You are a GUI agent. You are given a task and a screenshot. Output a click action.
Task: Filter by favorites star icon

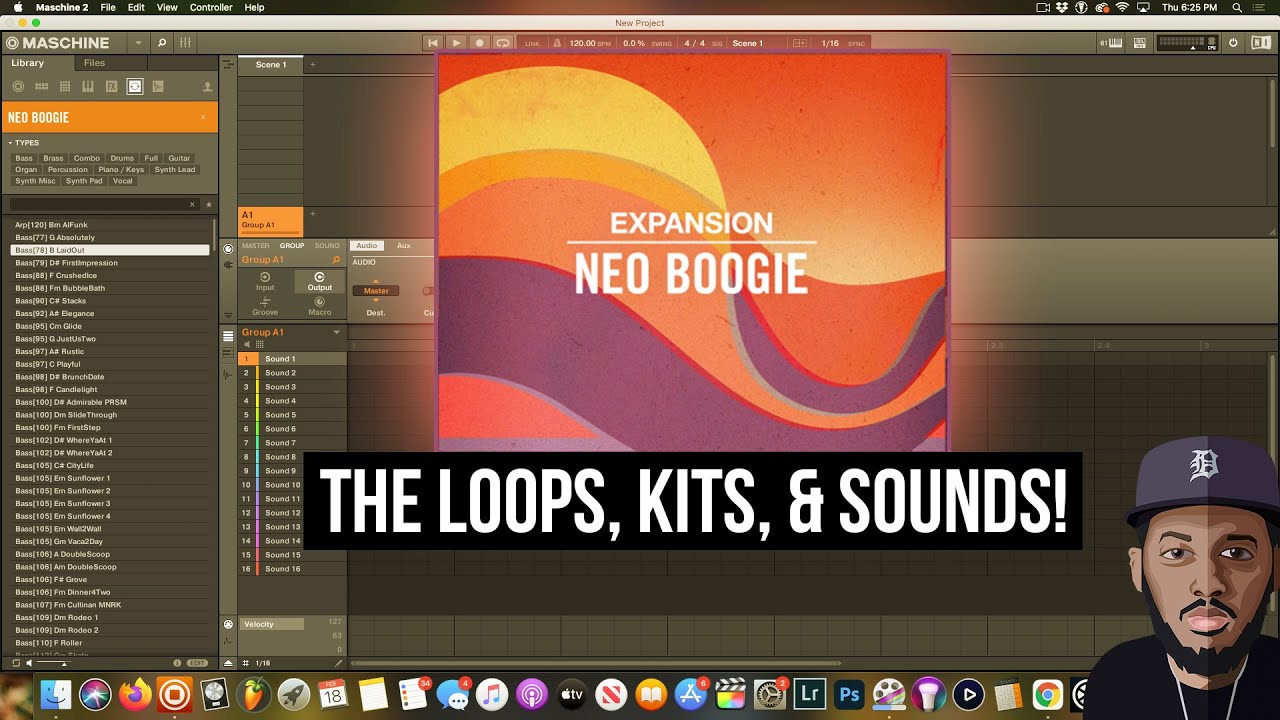(208, 204)
